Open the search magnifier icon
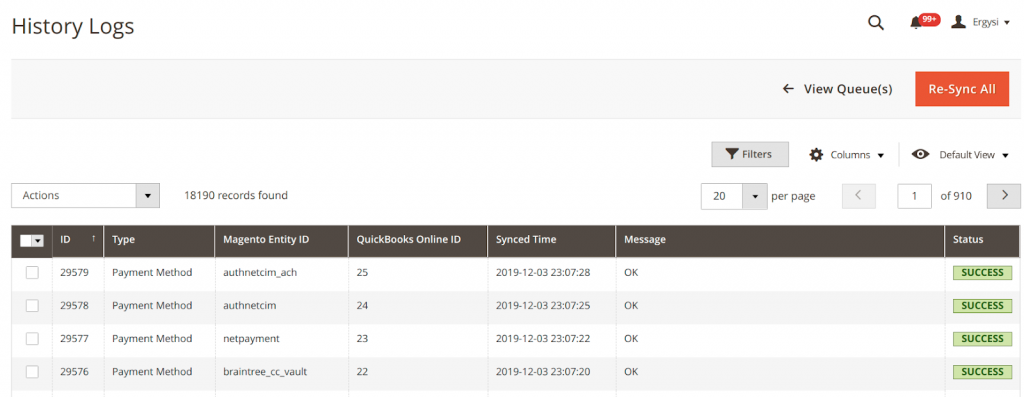This screenshot has width=1024, height=397. 875,23
